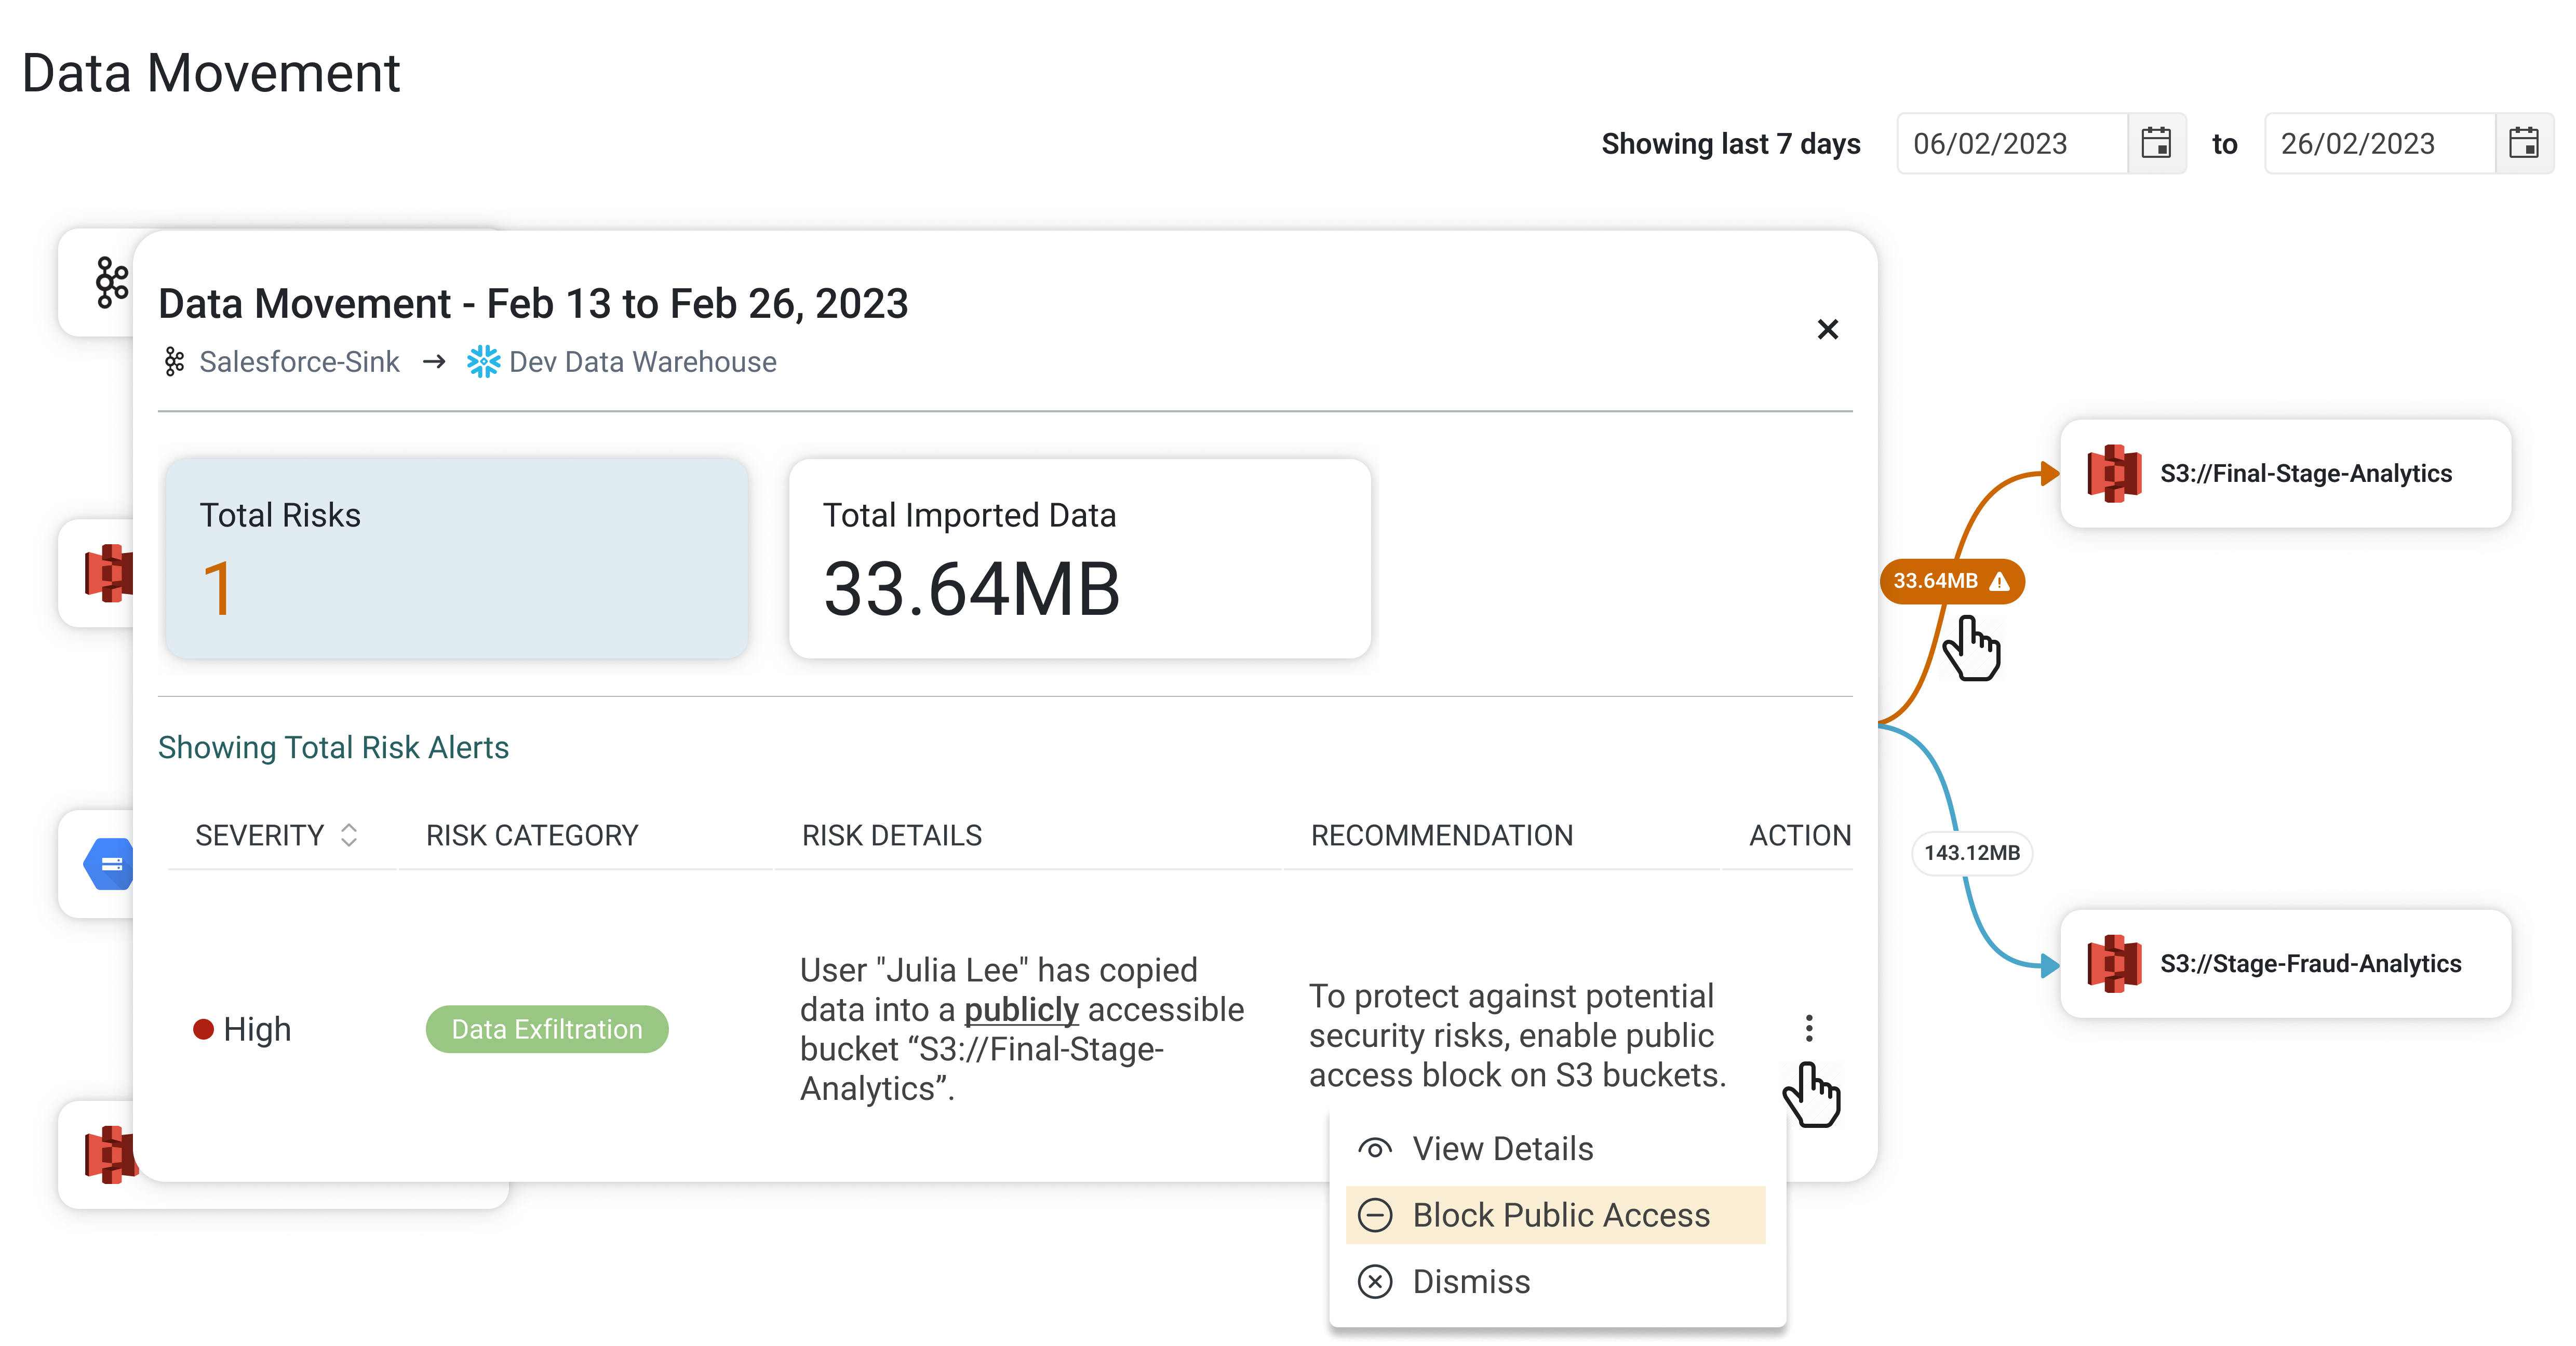Click the Data Exfiltration category tag
The width and height of the screenshot is (2576, 1346).
click(547, 1029)
